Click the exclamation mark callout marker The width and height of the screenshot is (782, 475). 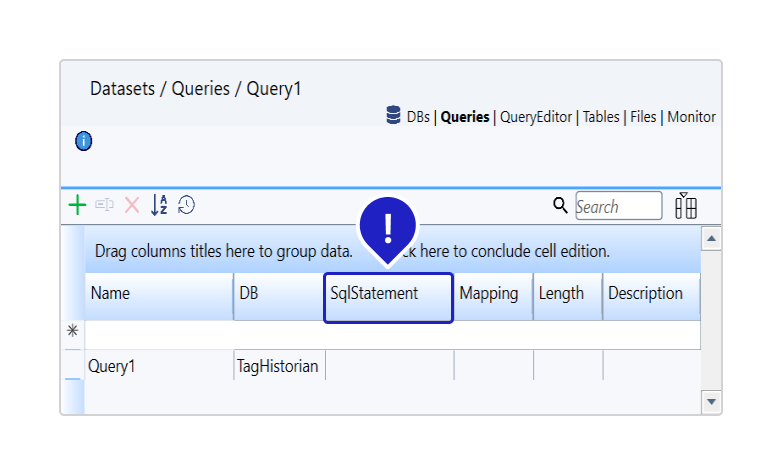click(387, 222)
